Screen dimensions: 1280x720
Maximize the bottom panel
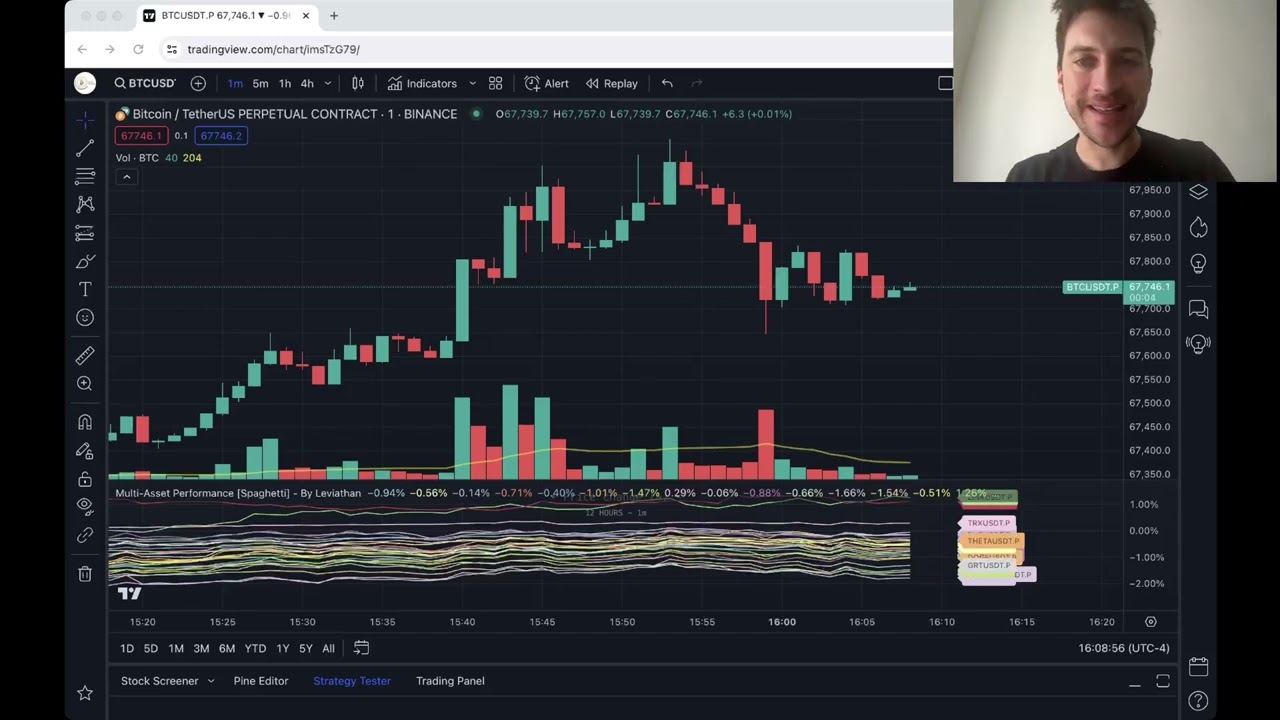(x=1163, y=681)
